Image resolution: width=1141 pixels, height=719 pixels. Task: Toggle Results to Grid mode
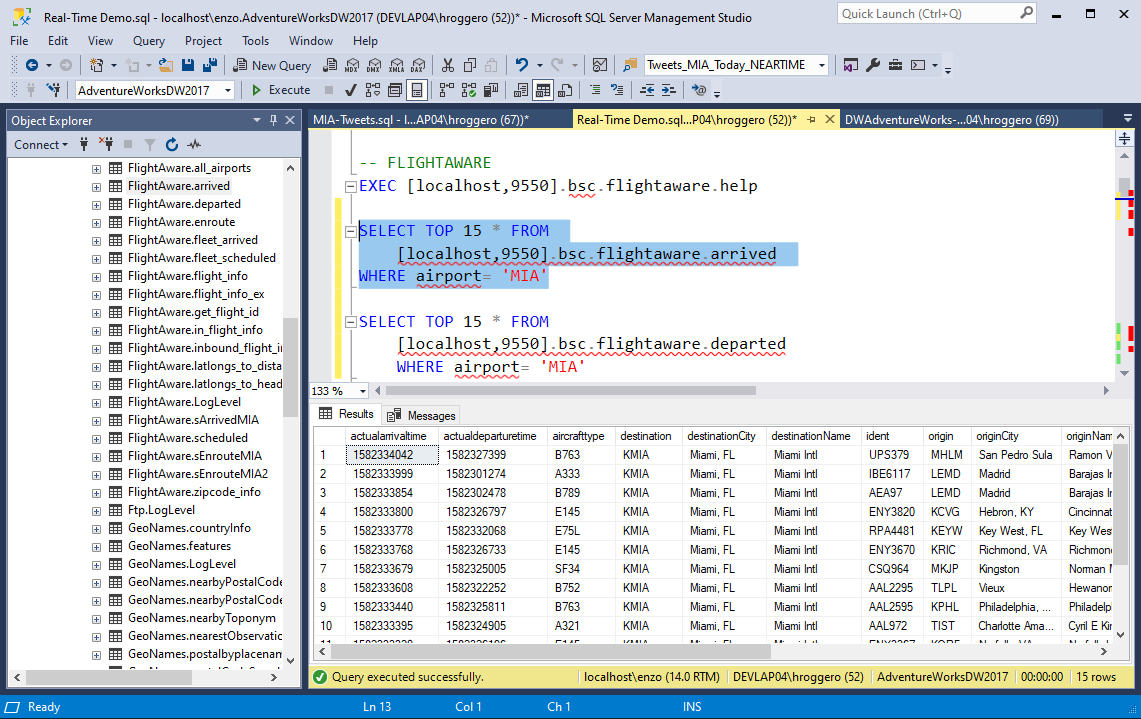(x=543, y=90)
